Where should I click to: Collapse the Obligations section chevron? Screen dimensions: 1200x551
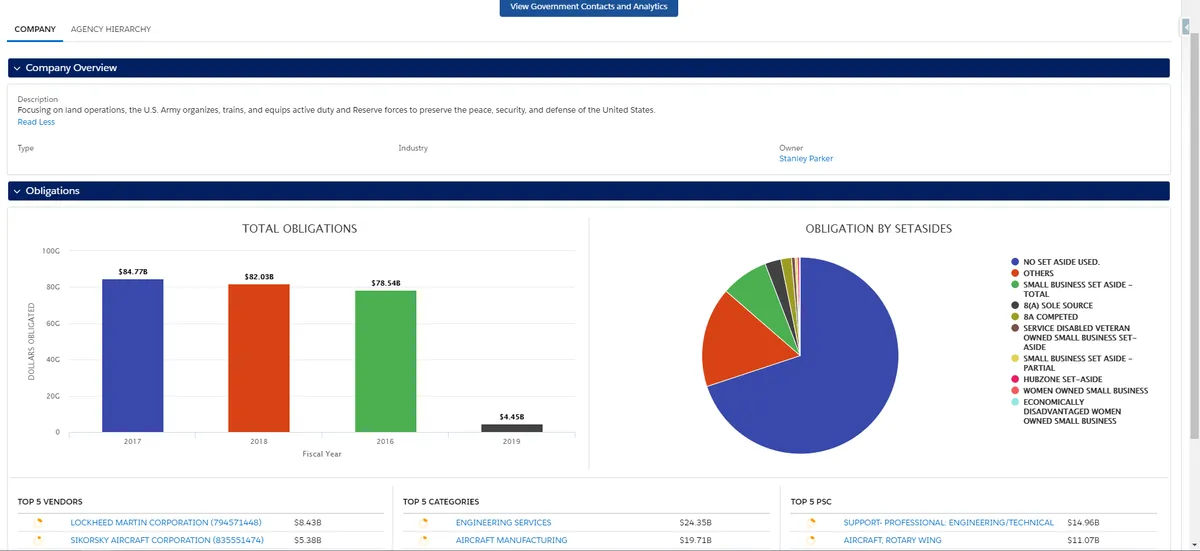17,191
